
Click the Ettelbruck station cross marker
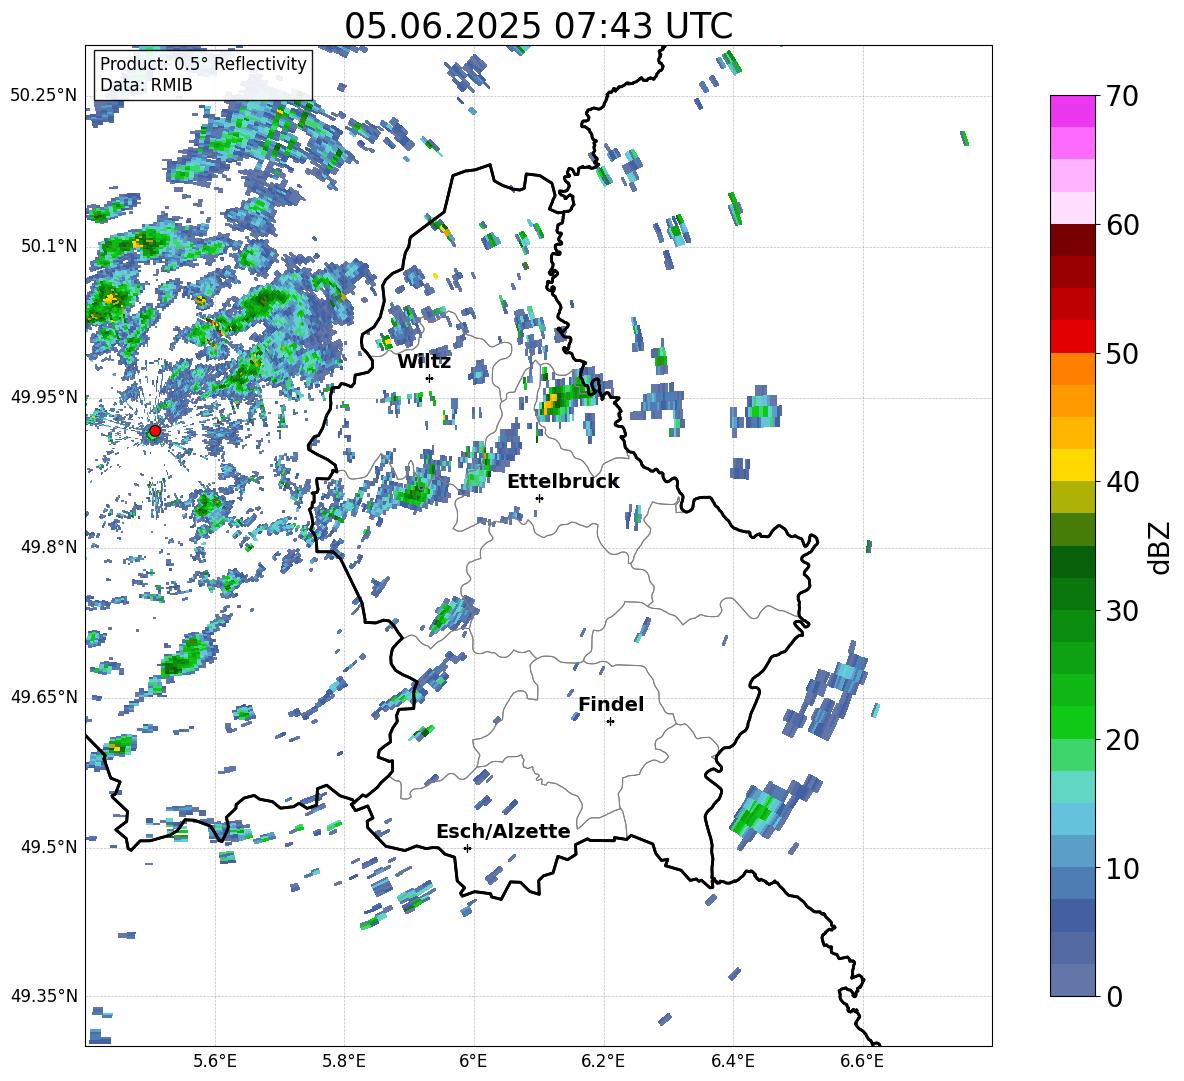(539, 498)
